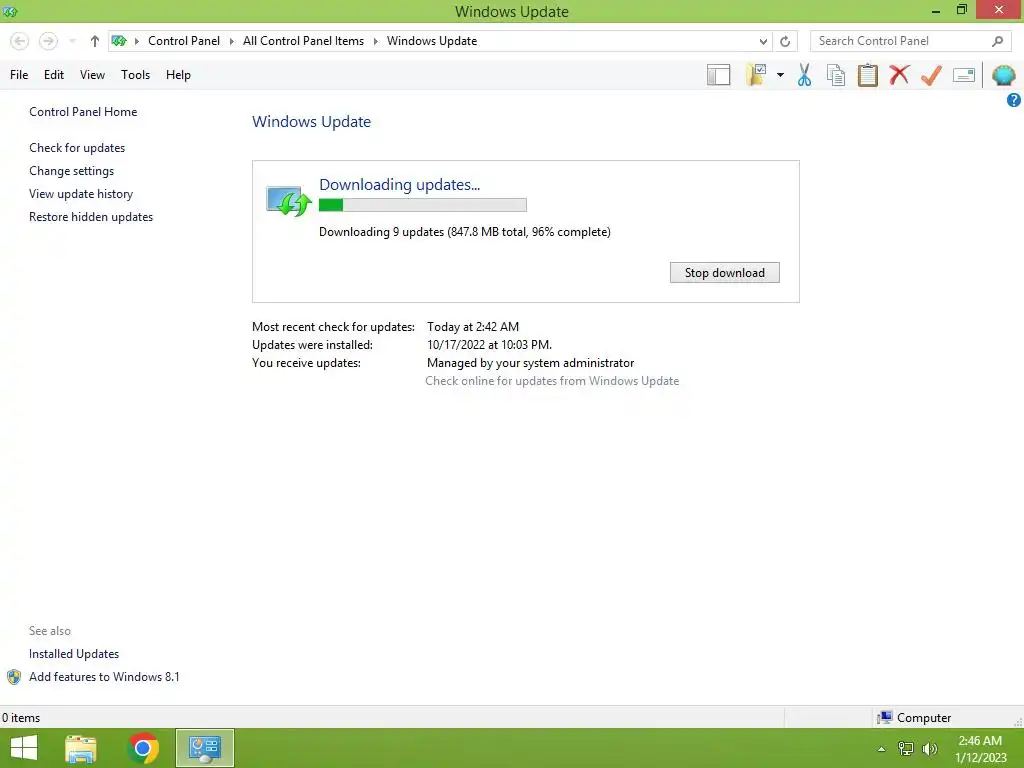Click Check for updates link

coord(77,148)
